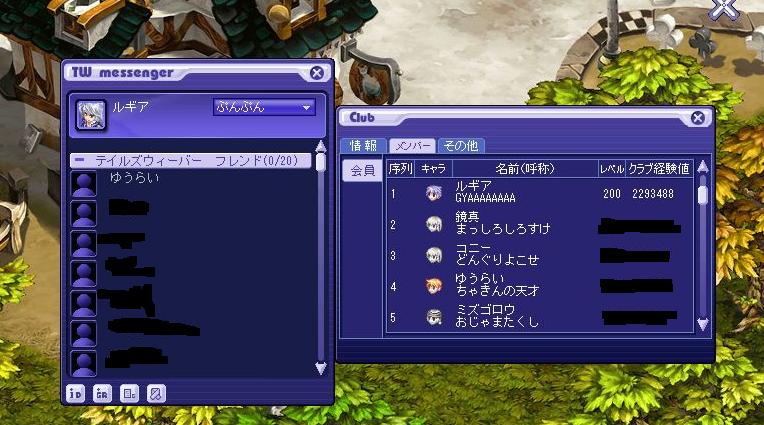764x425 pixels.
Task: Click the orange-haired ゆうらい character icon
Action: 433,286
